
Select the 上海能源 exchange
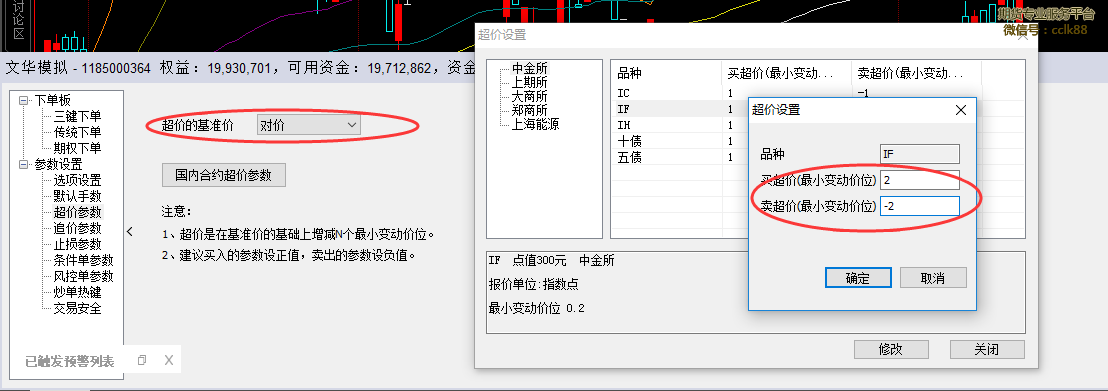(536, 124)
